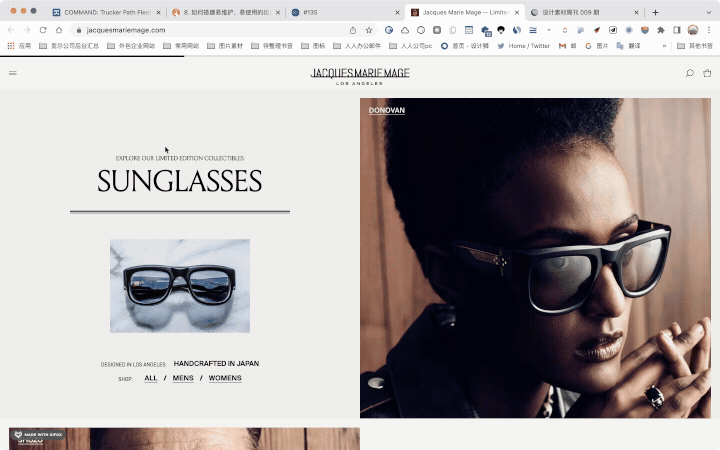720x450 pixels.
Task: Go back with the browser back arrow
Action: (11, 30)
